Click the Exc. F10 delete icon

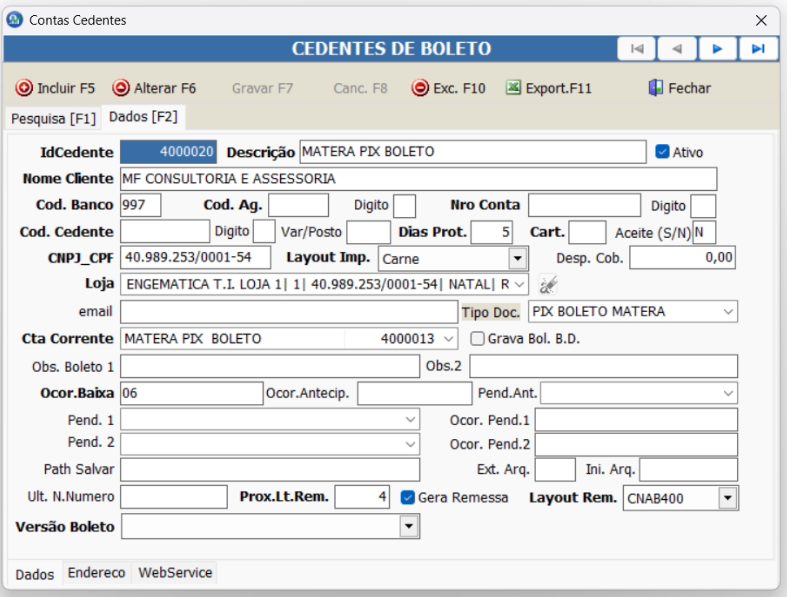click(420, 88)
